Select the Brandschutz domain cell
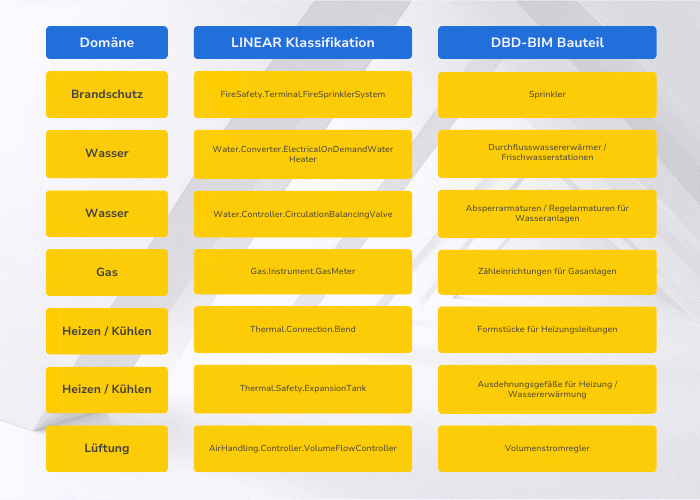700x500 pixels. pos(107,94)
